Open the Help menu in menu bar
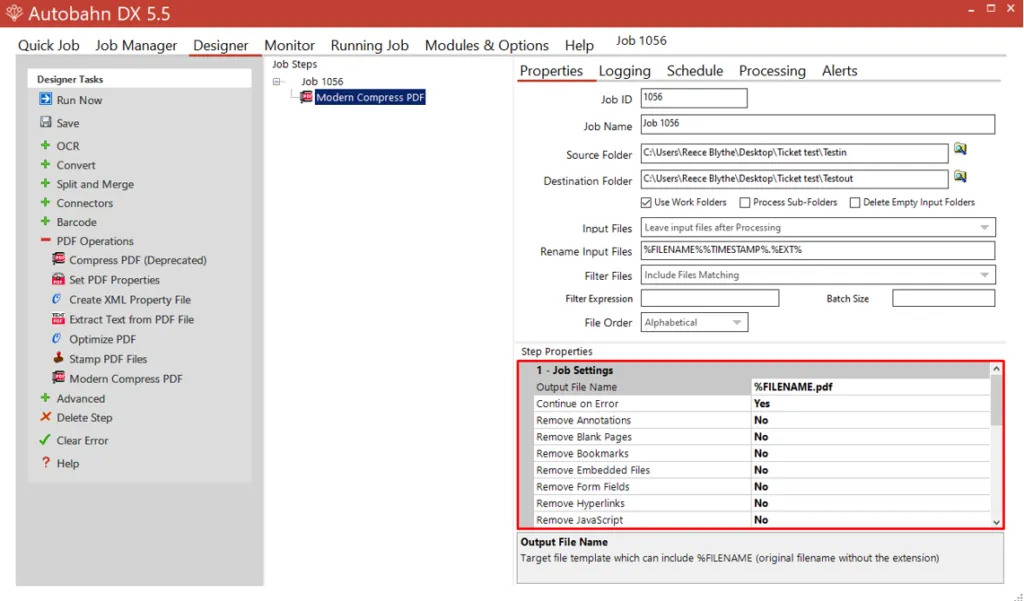Image resolution: width=1024 pixels, height=601 pixels. tap(579, 45)
